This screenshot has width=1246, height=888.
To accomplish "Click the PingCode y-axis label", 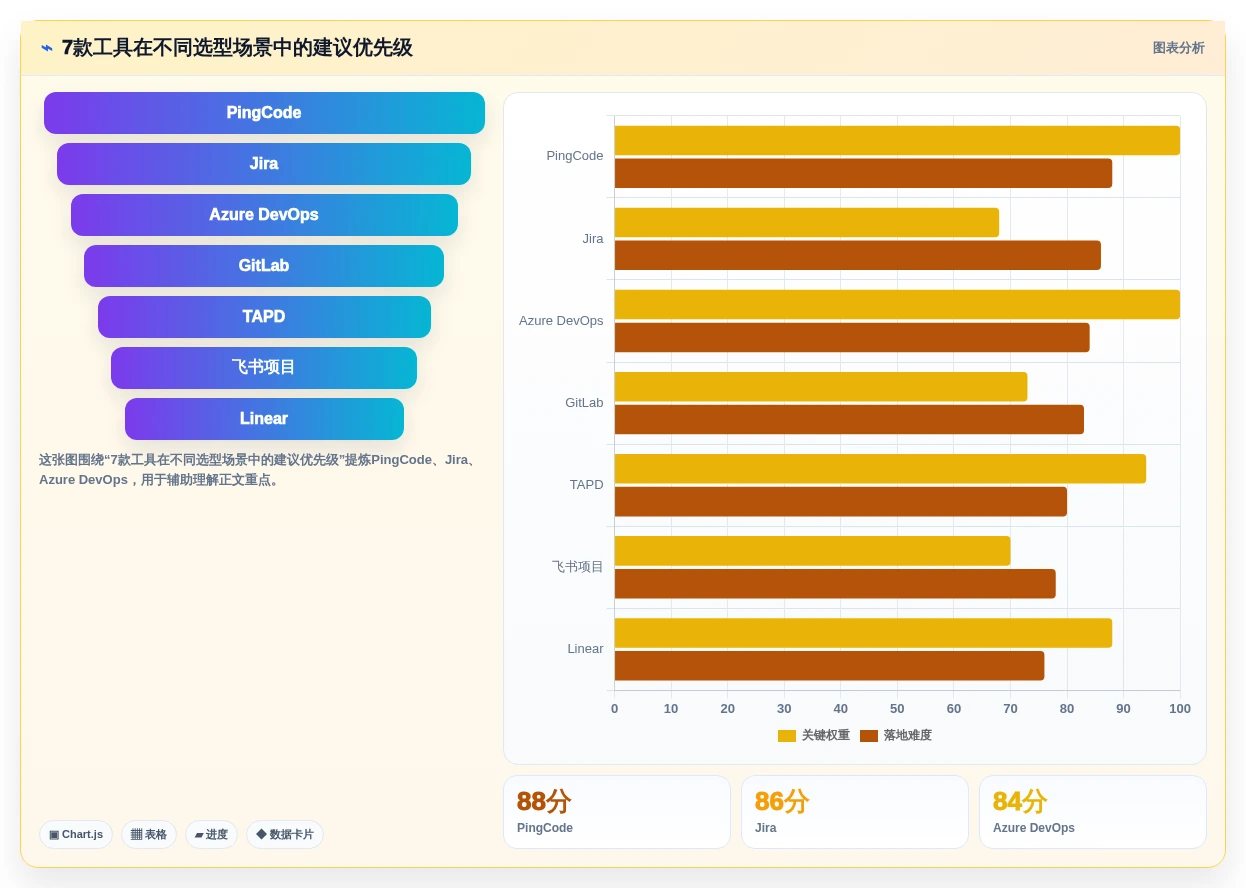I will [575, 156].
